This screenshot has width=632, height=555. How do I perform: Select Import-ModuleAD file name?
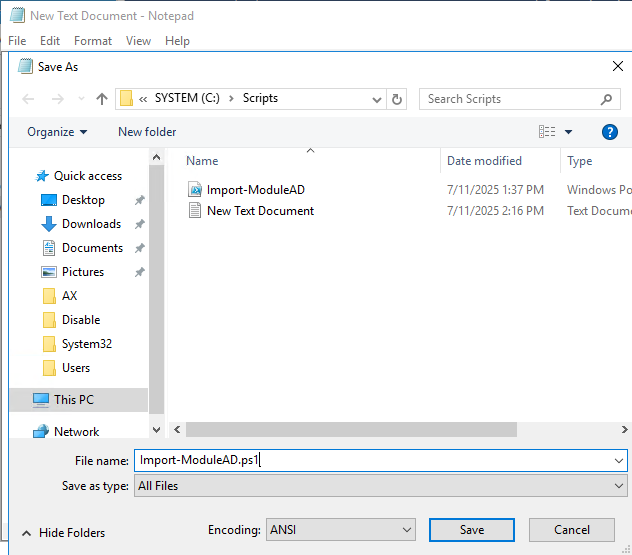[256, 189]
